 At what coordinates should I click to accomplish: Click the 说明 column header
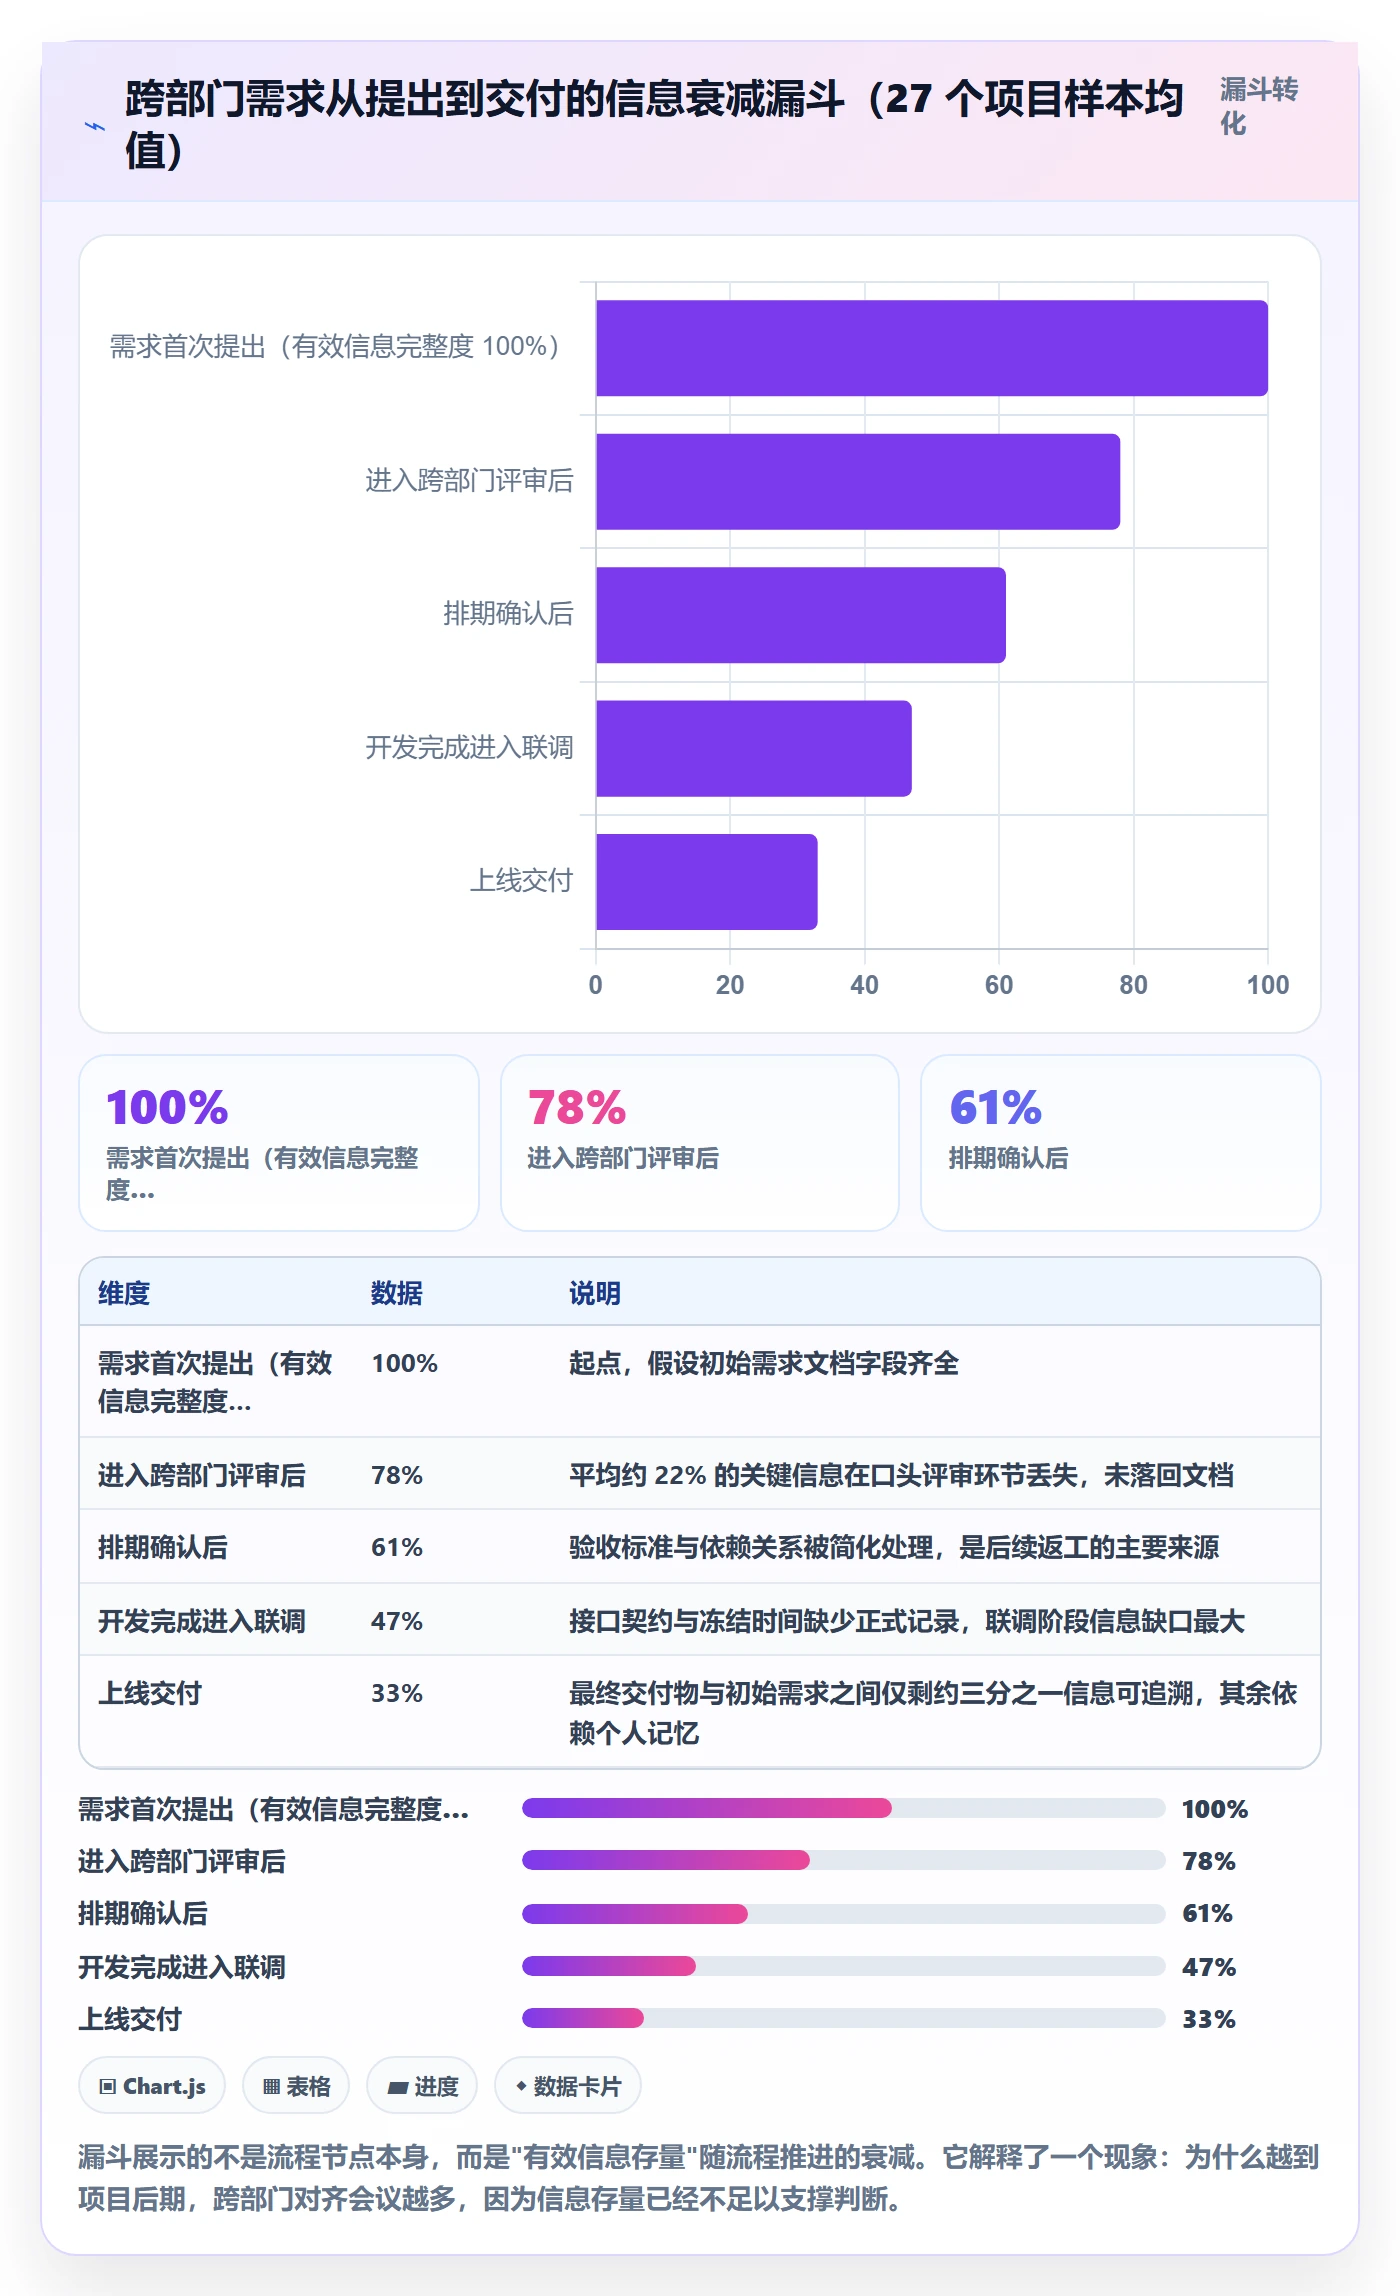595,1293
